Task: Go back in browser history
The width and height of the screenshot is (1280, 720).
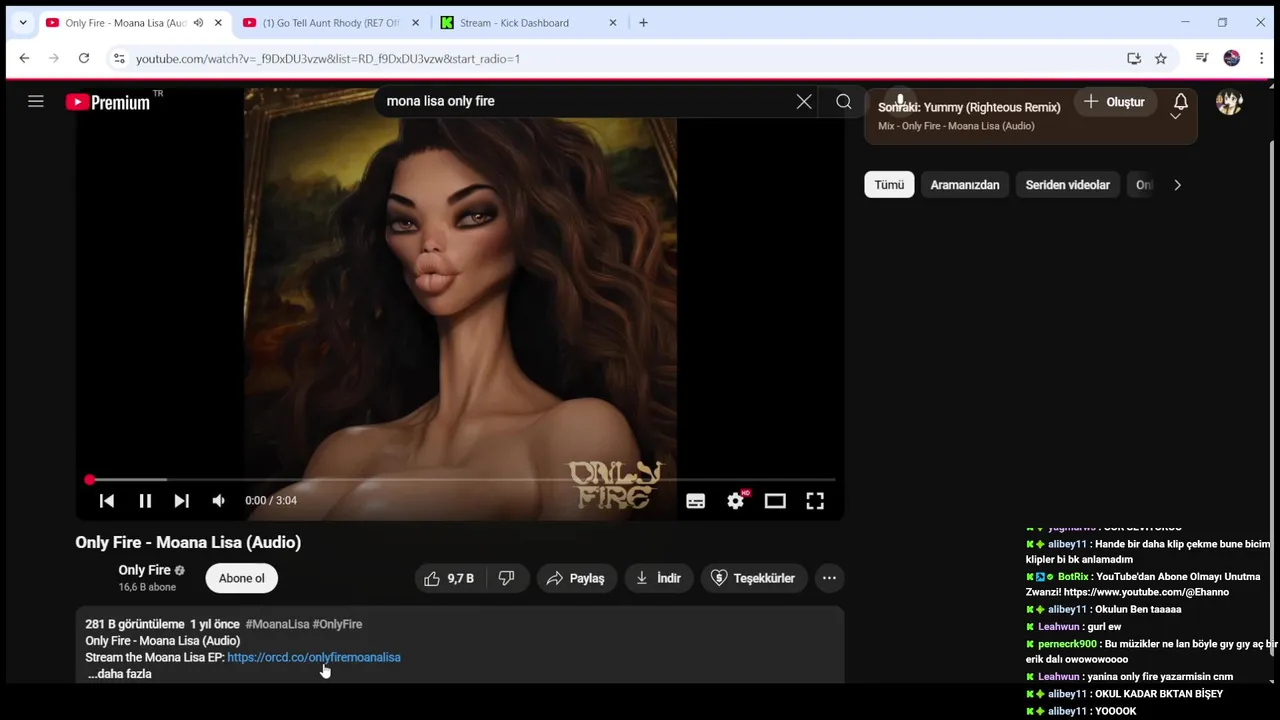Action: (24, 59)
